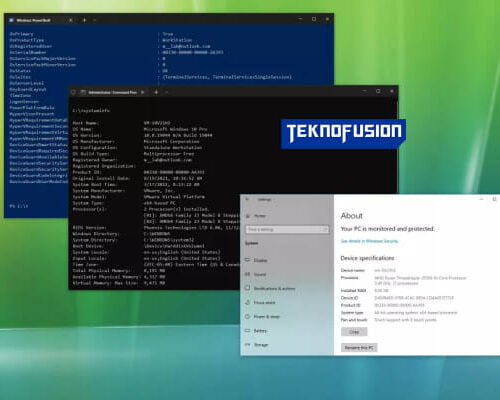
Task: Click the Notifications icon in sidebar
Action: [248, 288]
